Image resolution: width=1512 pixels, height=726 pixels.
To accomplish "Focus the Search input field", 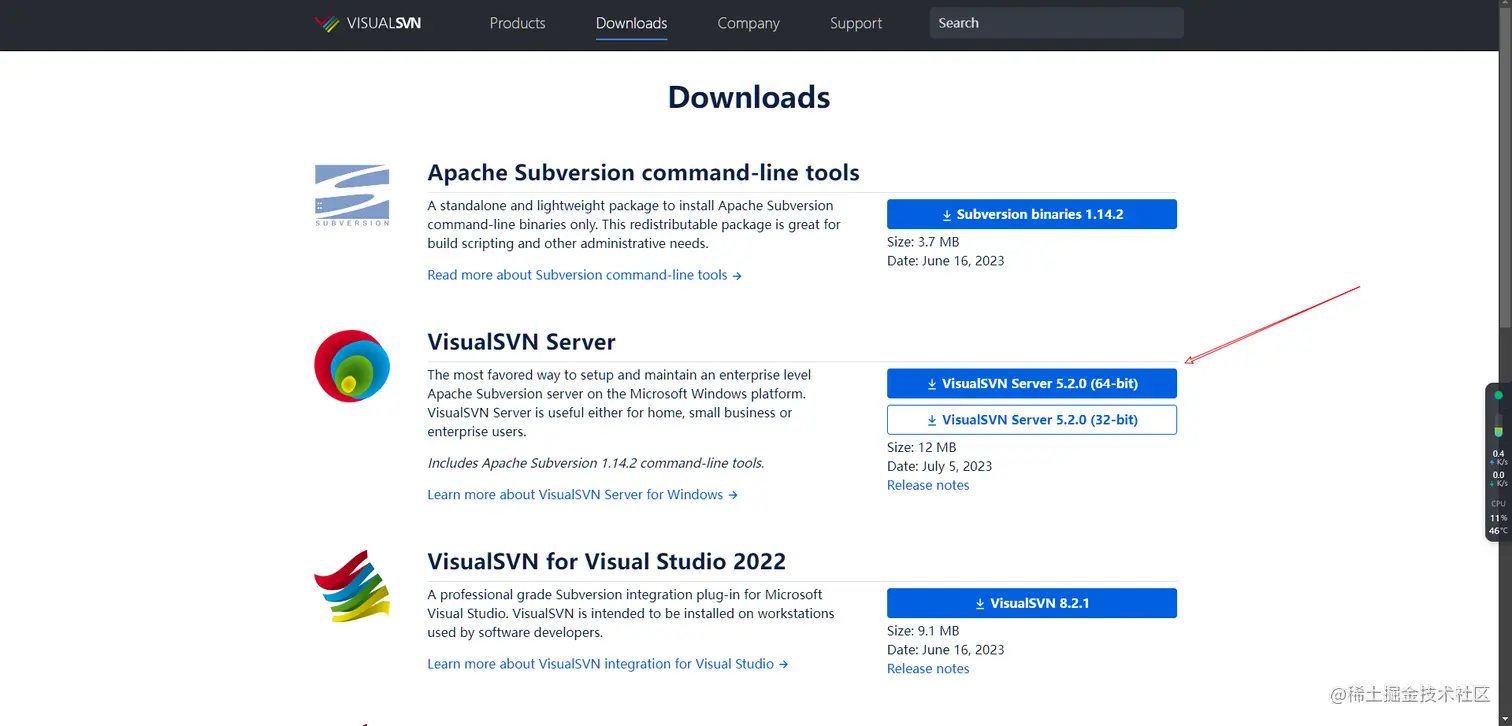I will pos(1056,23).
